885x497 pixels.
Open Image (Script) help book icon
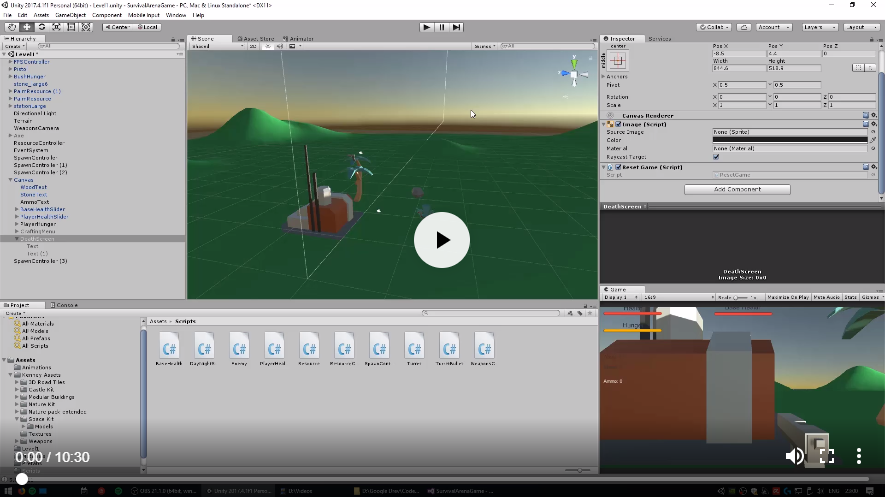(x=866, y=124)
